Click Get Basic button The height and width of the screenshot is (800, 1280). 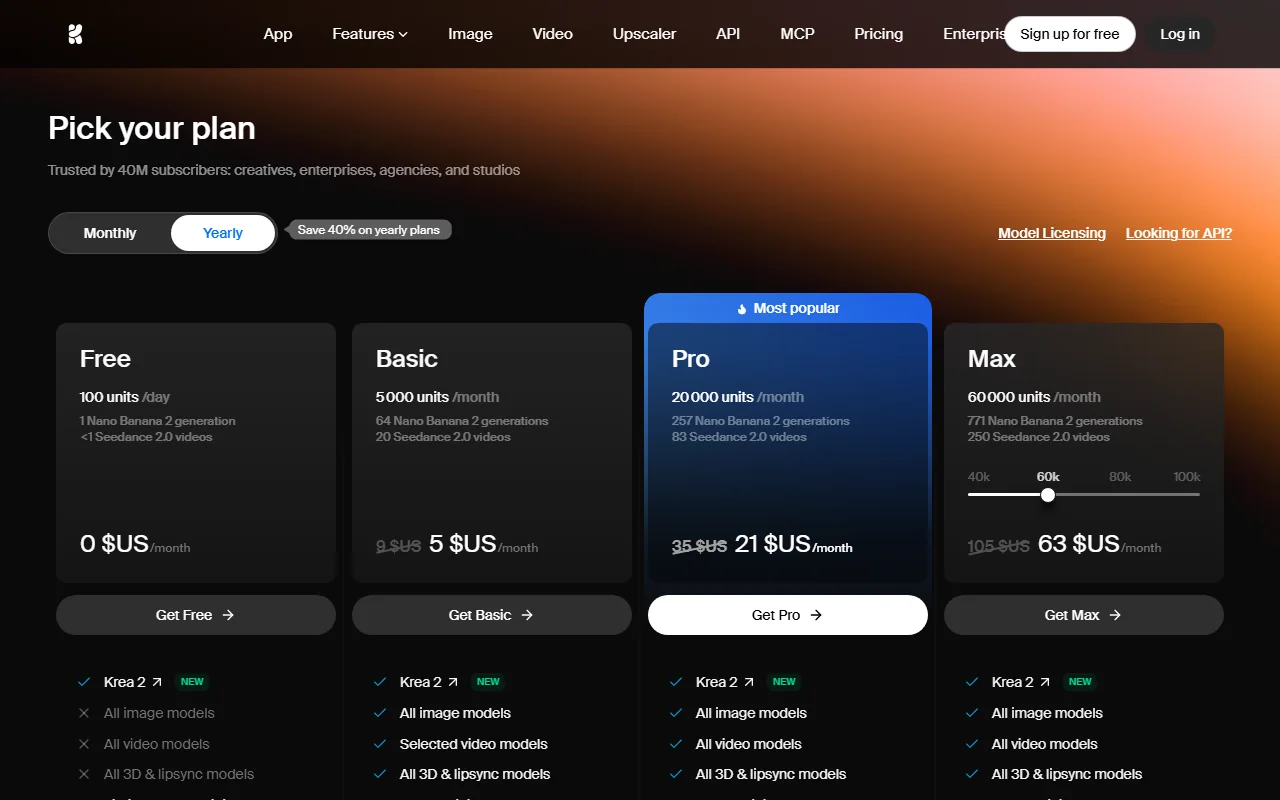[x=492, y=615]
